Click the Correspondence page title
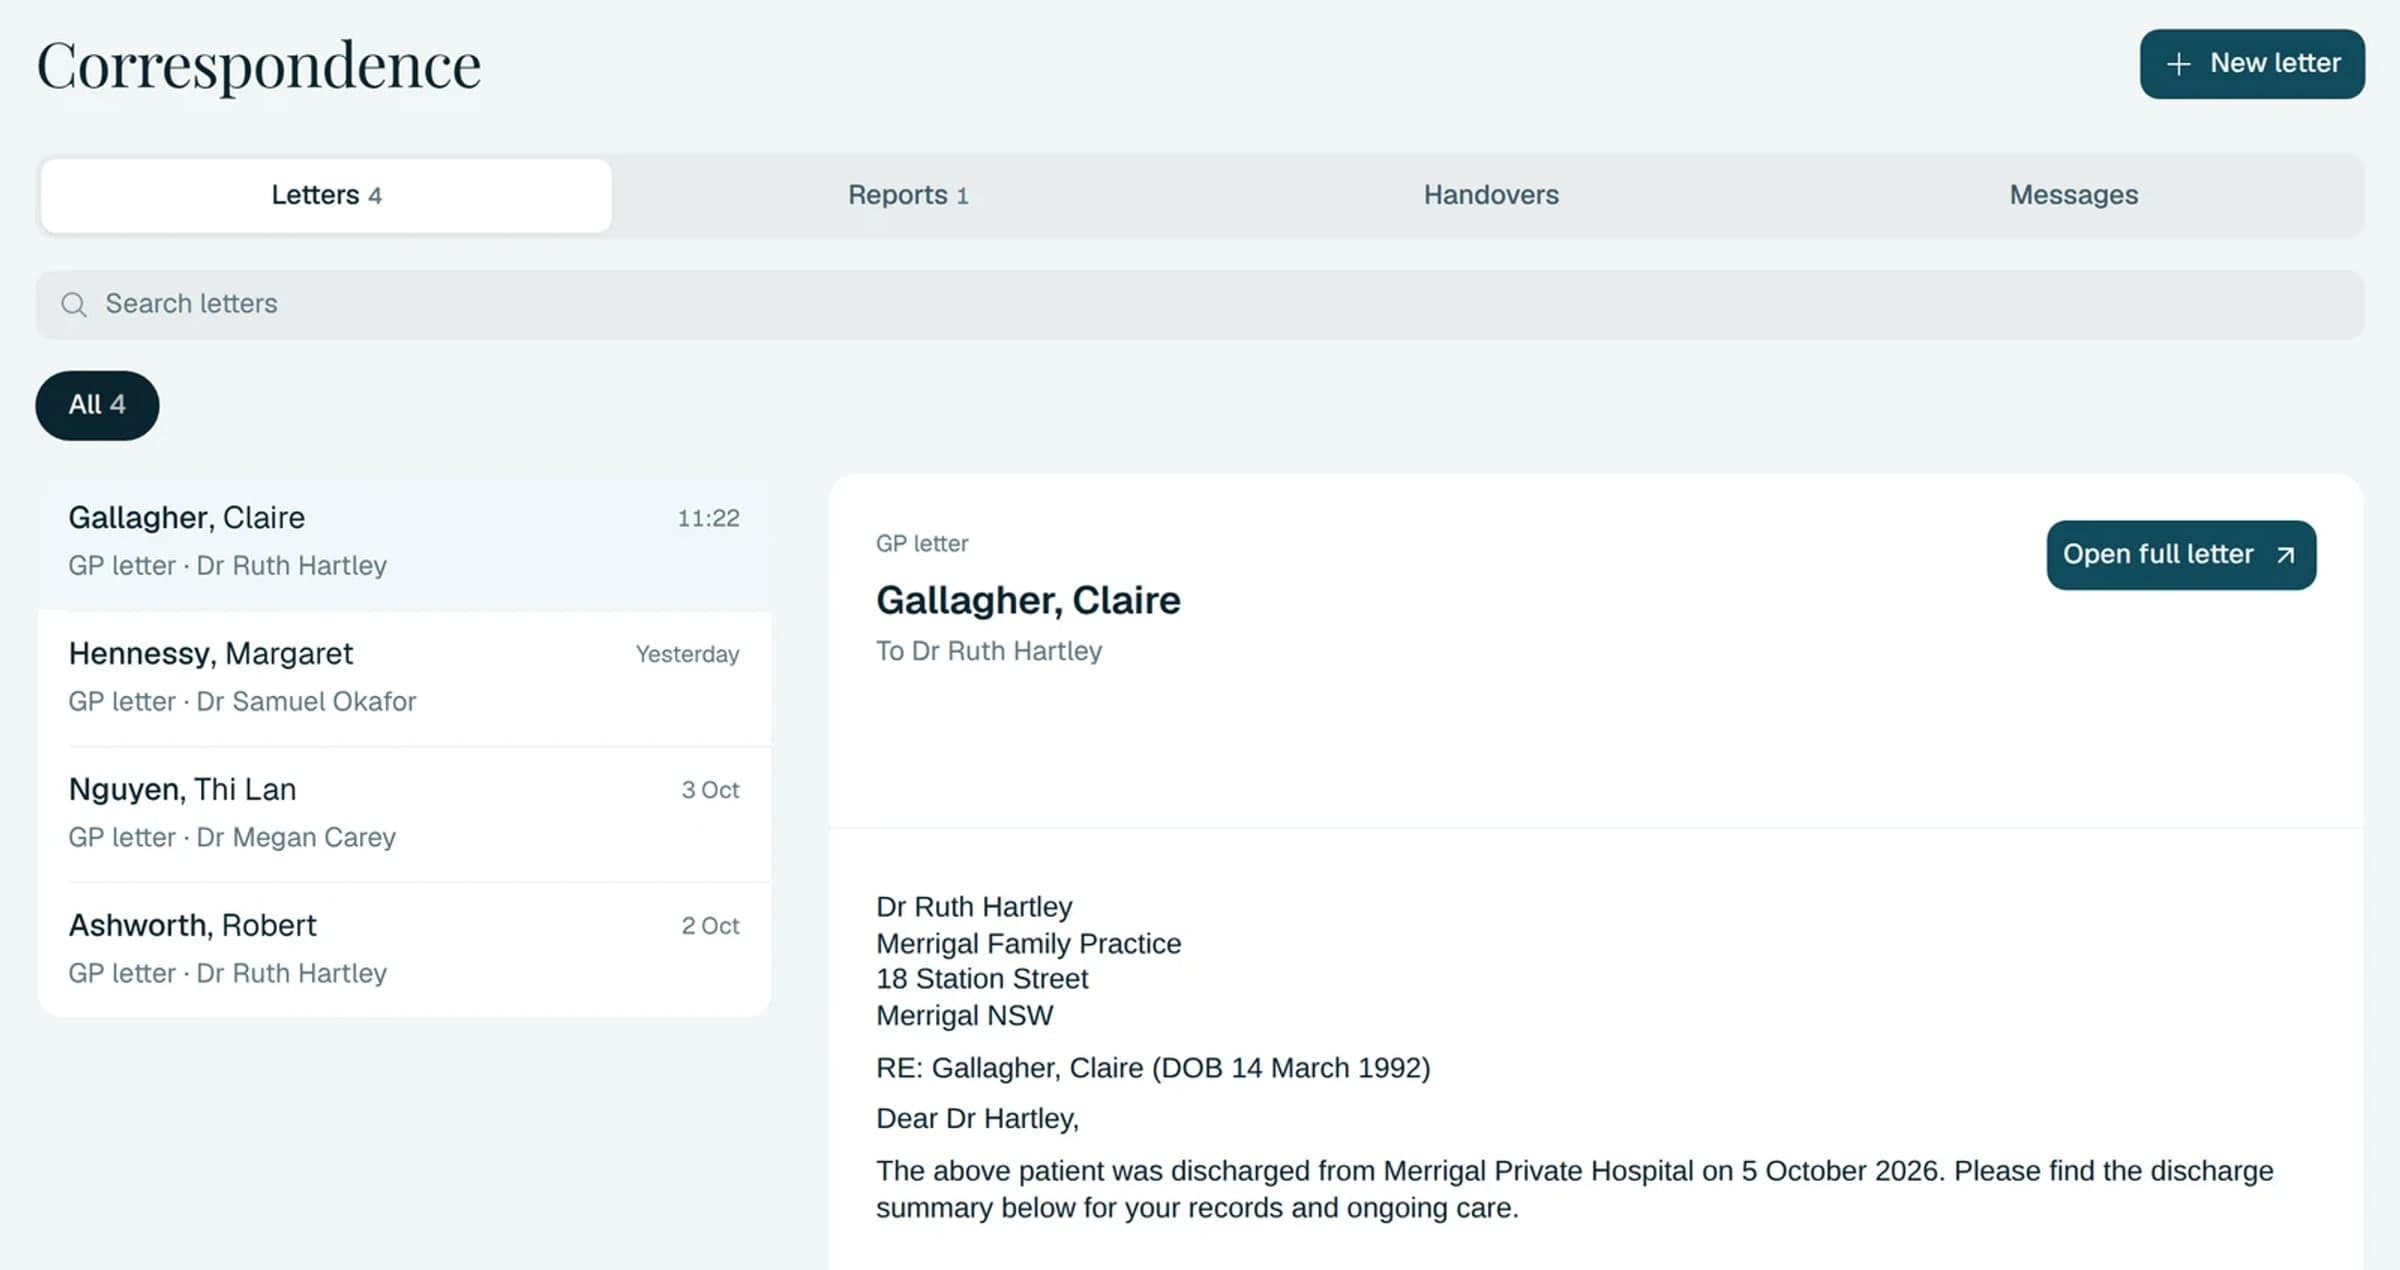Screen dimensions: 2400x1270 259,66
